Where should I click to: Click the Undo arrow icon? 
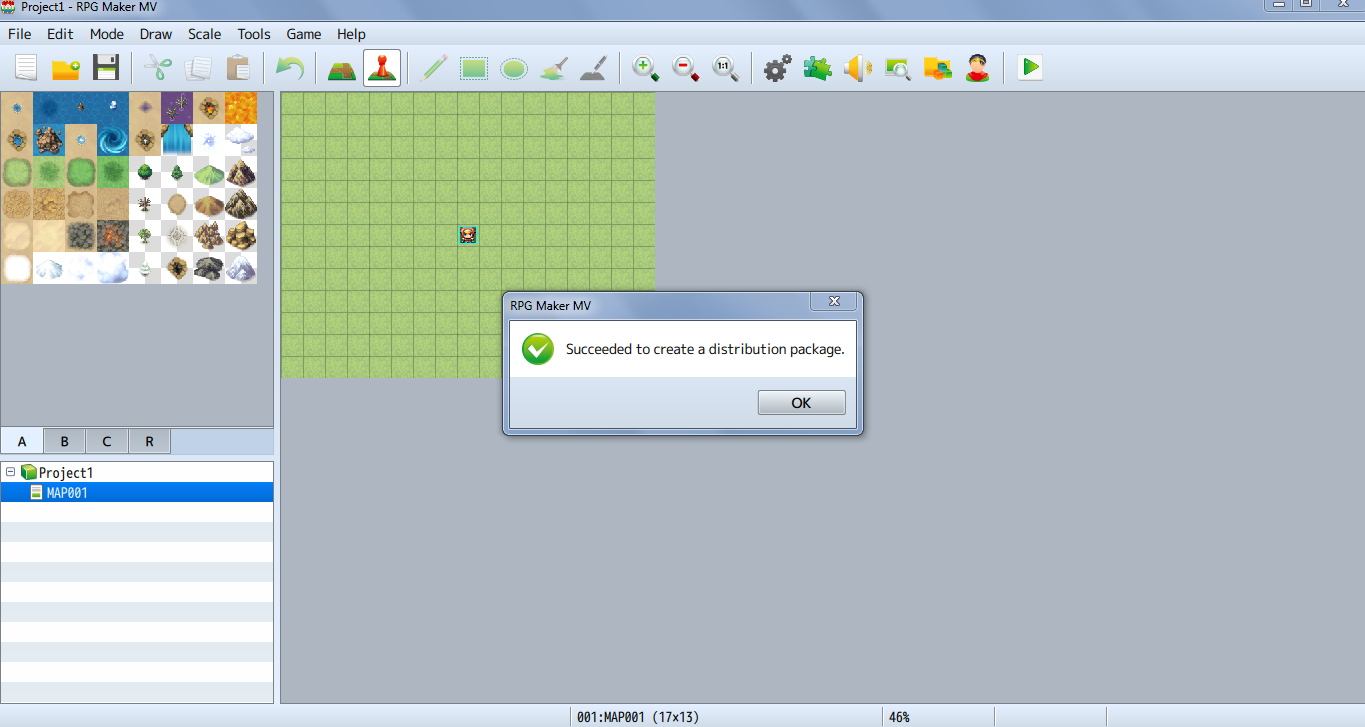pos(290,68)
